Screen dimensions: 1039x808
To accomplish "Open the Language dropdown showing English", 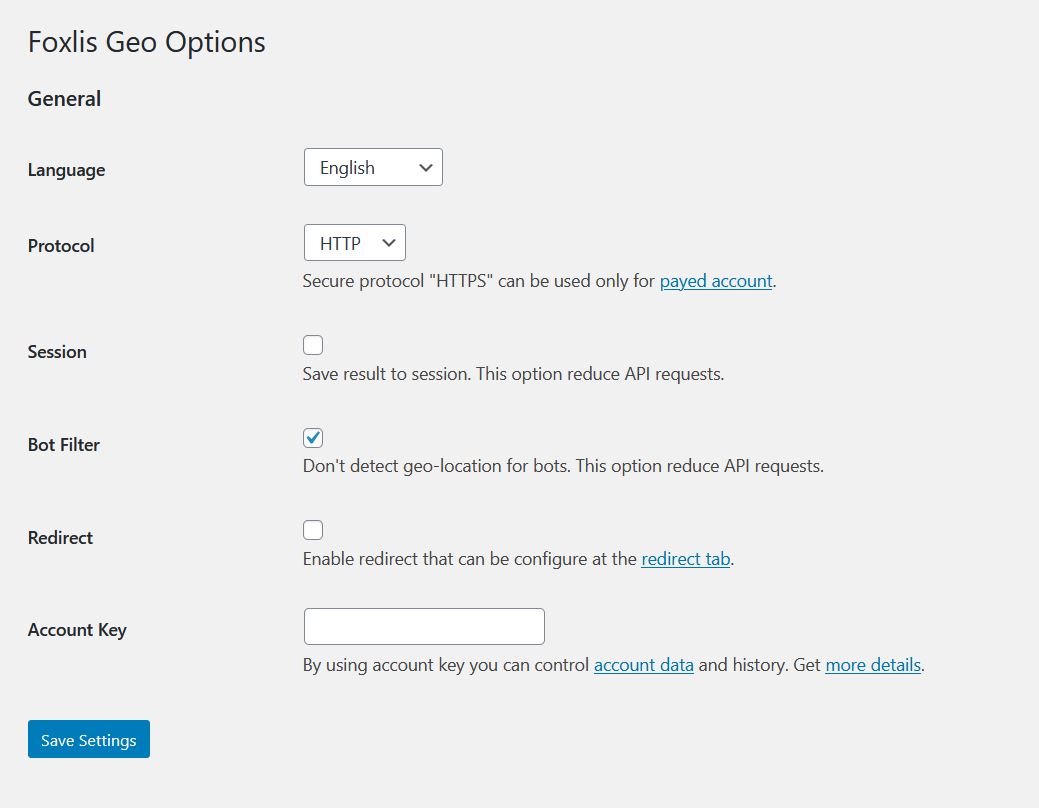I will tap(373, 167).
